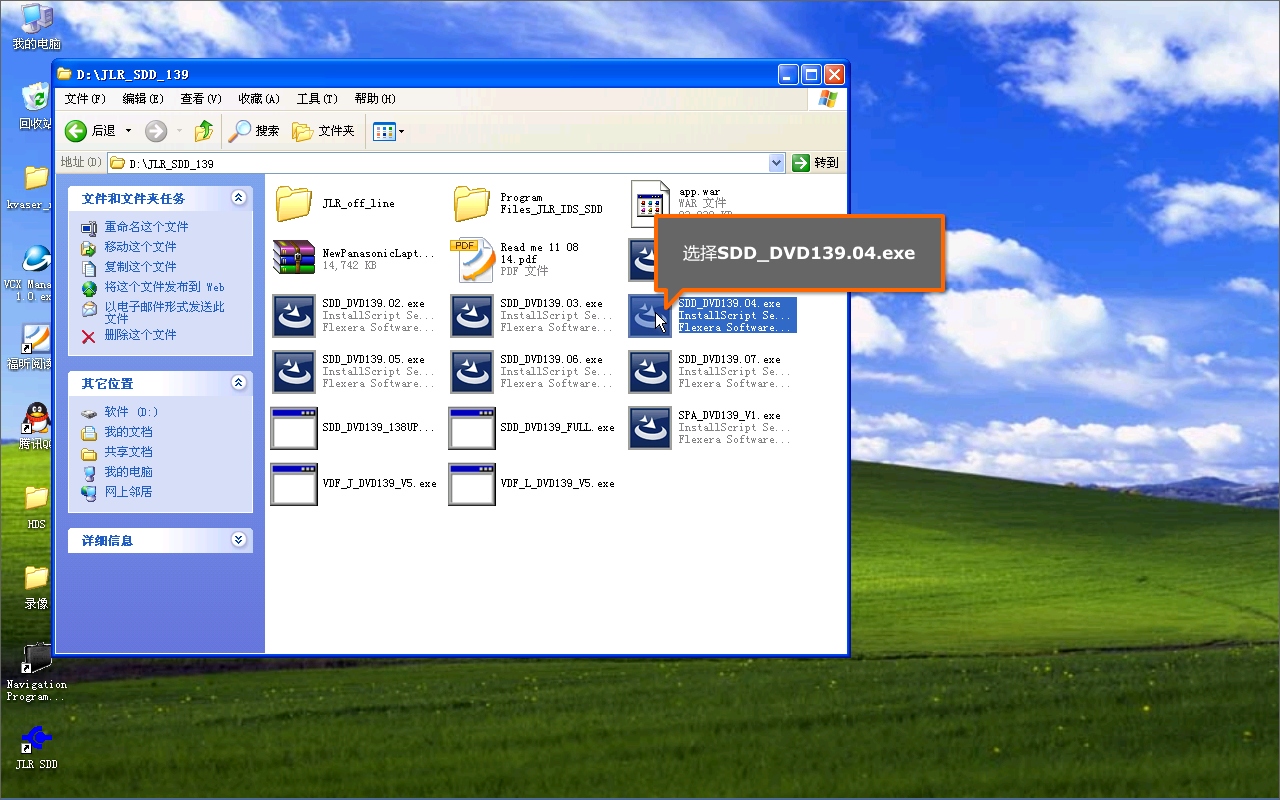Select the VDF_L_DVD139_V5.exe file icon

click(472, 484)
